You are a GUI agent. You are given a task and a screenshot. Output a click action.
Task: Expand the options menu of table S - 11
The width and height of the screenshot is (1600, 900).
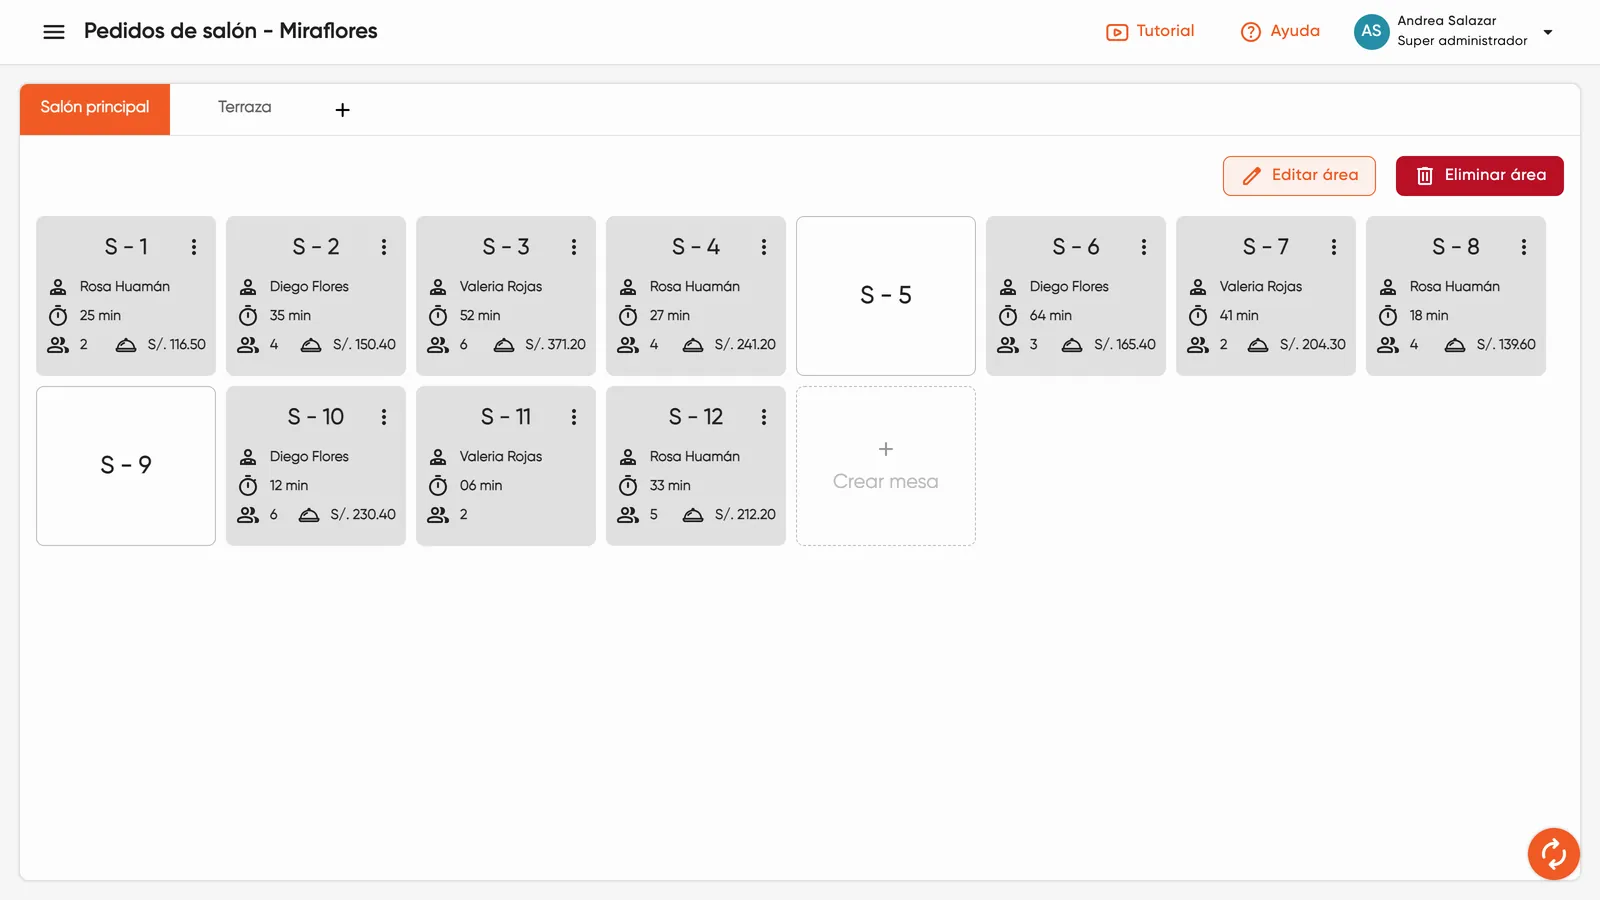click(574, 417)
